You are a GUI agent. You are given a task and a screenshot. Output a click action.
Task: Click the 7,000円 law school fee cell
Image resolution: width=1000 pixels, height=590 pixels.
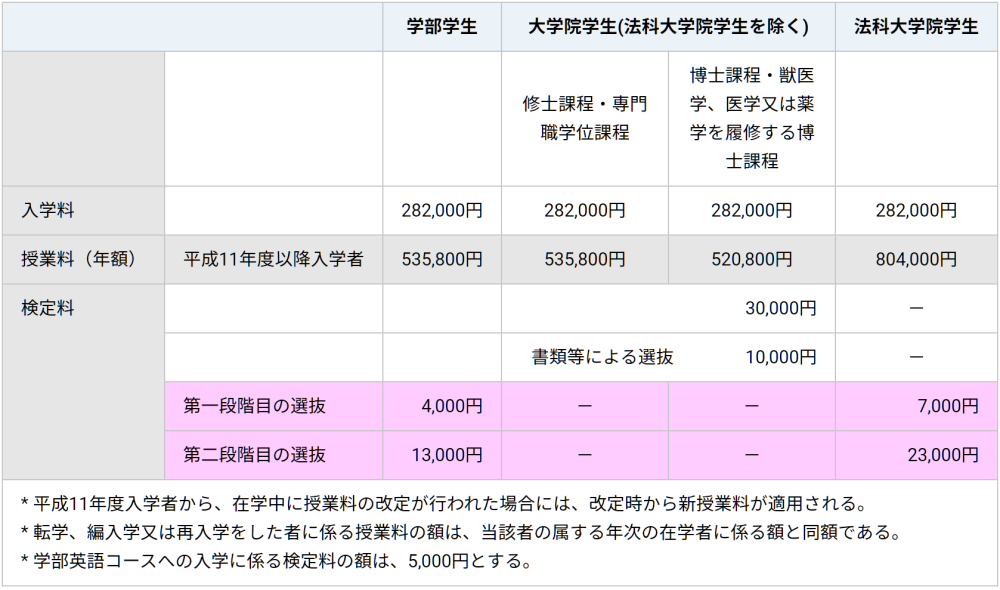pyautogui.click(x=916, y=406)
